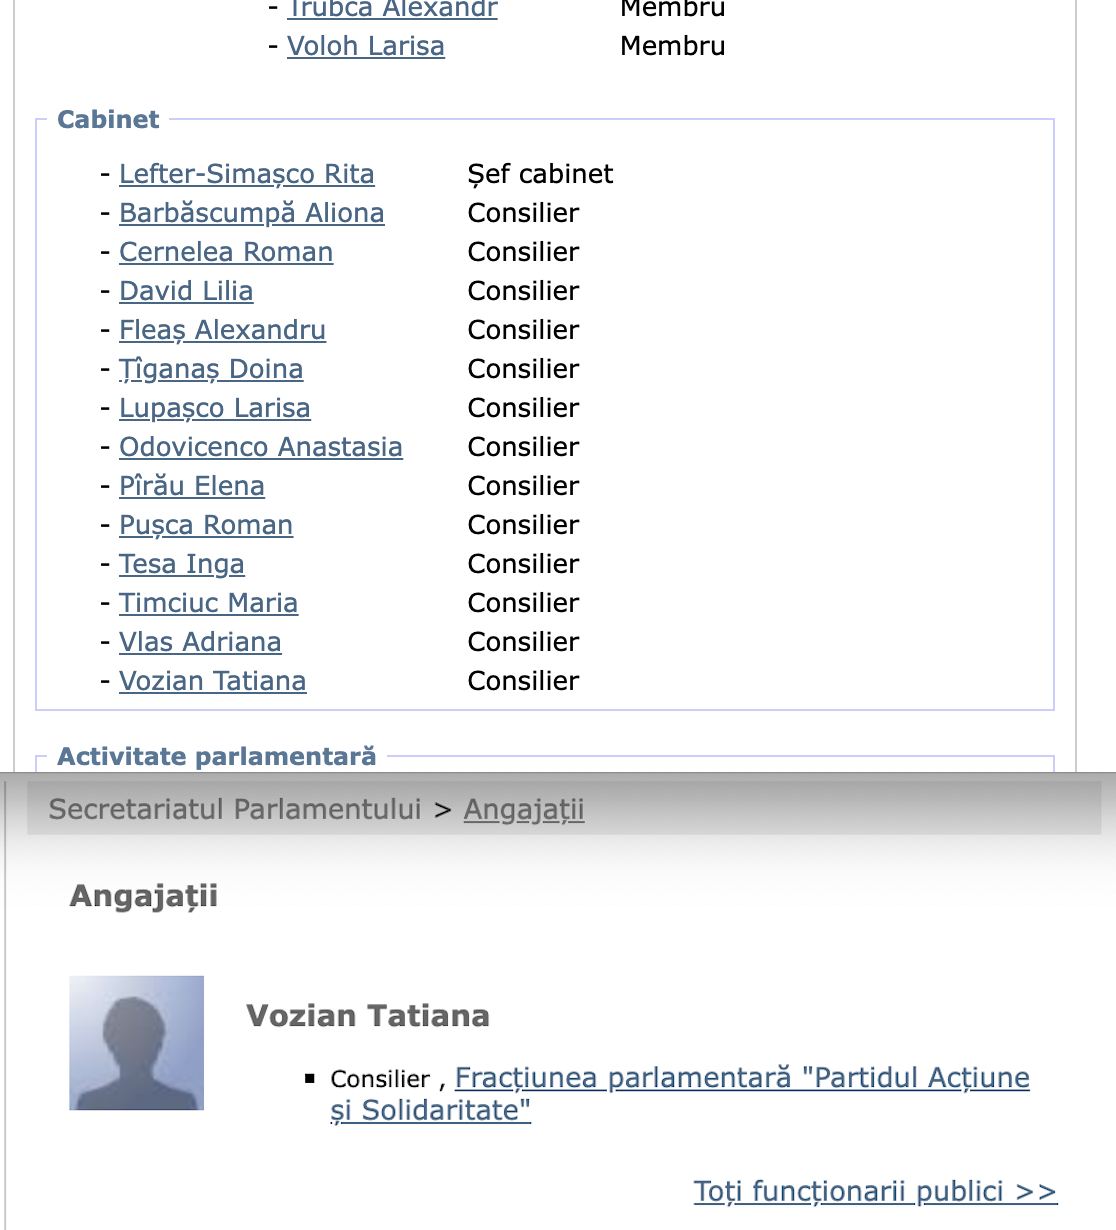Select the Pușca Roman link

(205, 525)
